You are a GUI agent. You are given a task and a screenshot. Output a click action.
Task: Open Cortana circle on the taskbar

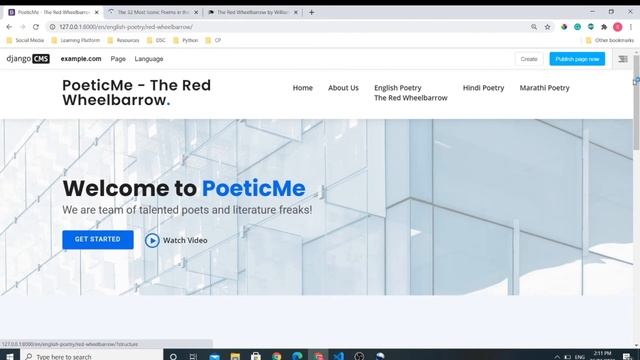[173, 356]
